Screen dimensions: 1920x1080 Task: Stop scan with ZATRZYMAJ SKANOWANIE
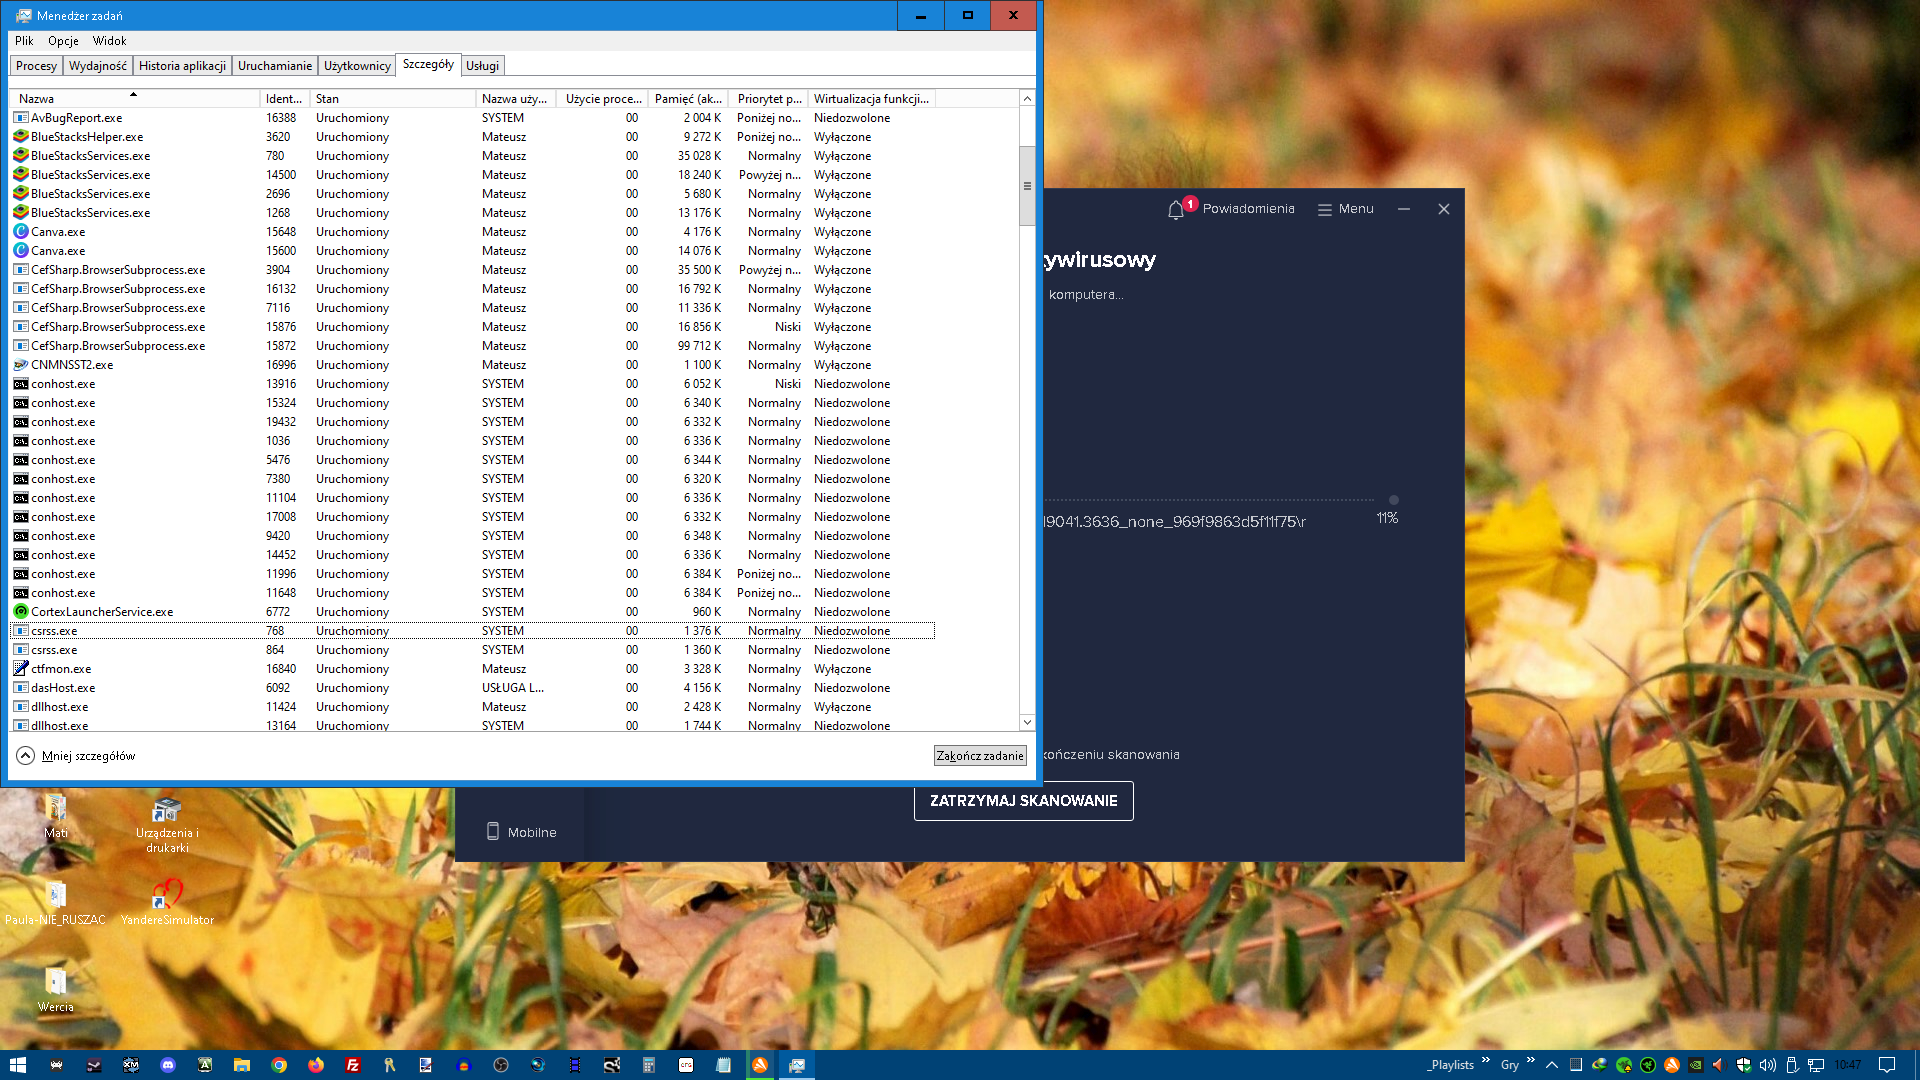[x=1023, y=801]
